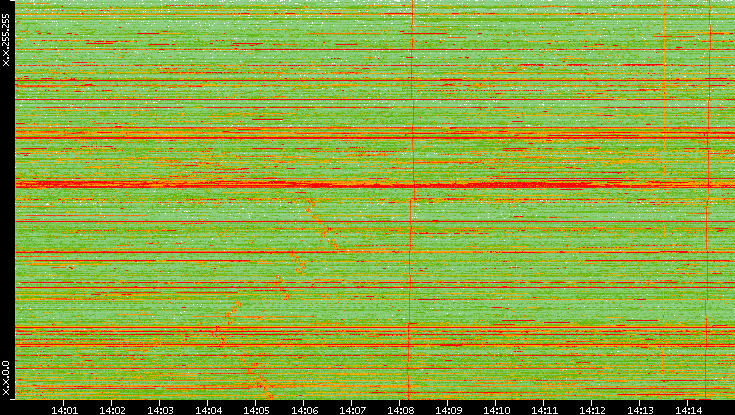Select the 14:12 time axis label
This screenshot has width=735, height=415.
(592, 410)
